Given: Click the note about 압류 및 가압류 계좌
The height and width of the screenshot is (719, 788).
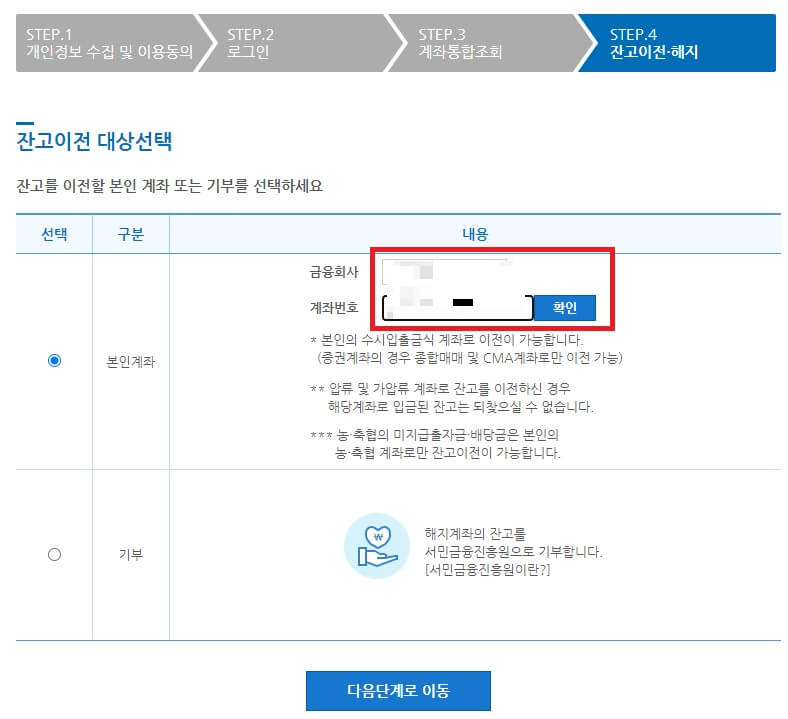Looking at the screenshot, I should [x=452, y=397].
